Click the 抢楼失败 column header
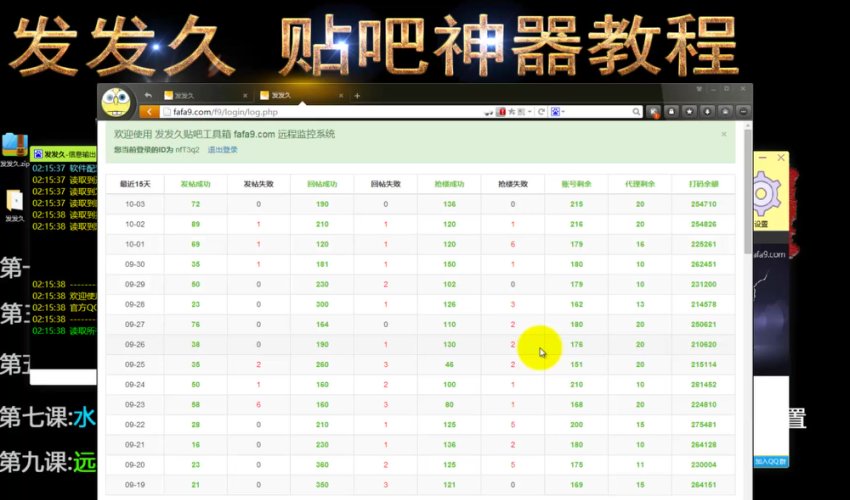The height and width of the screenshot is (500, 850). [x=513, y=184]
